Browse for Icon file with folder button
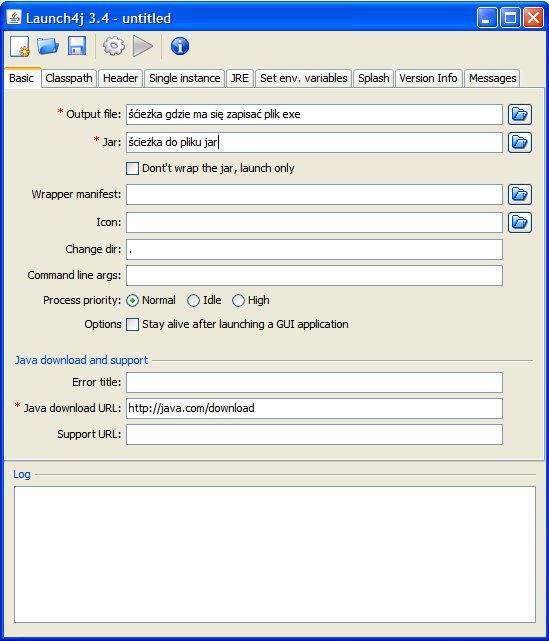Viewport: 549px width, 641px height. point(520,222)
